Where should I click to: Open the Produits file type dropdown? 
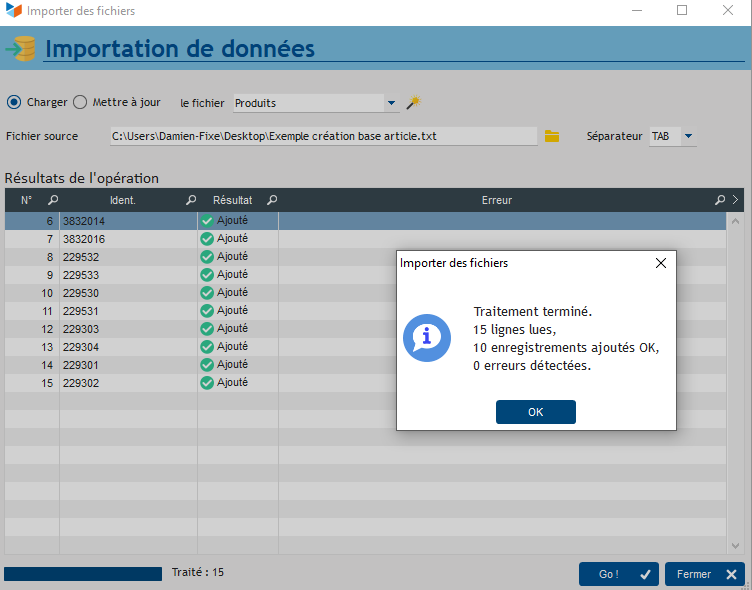tap(391, 103)
